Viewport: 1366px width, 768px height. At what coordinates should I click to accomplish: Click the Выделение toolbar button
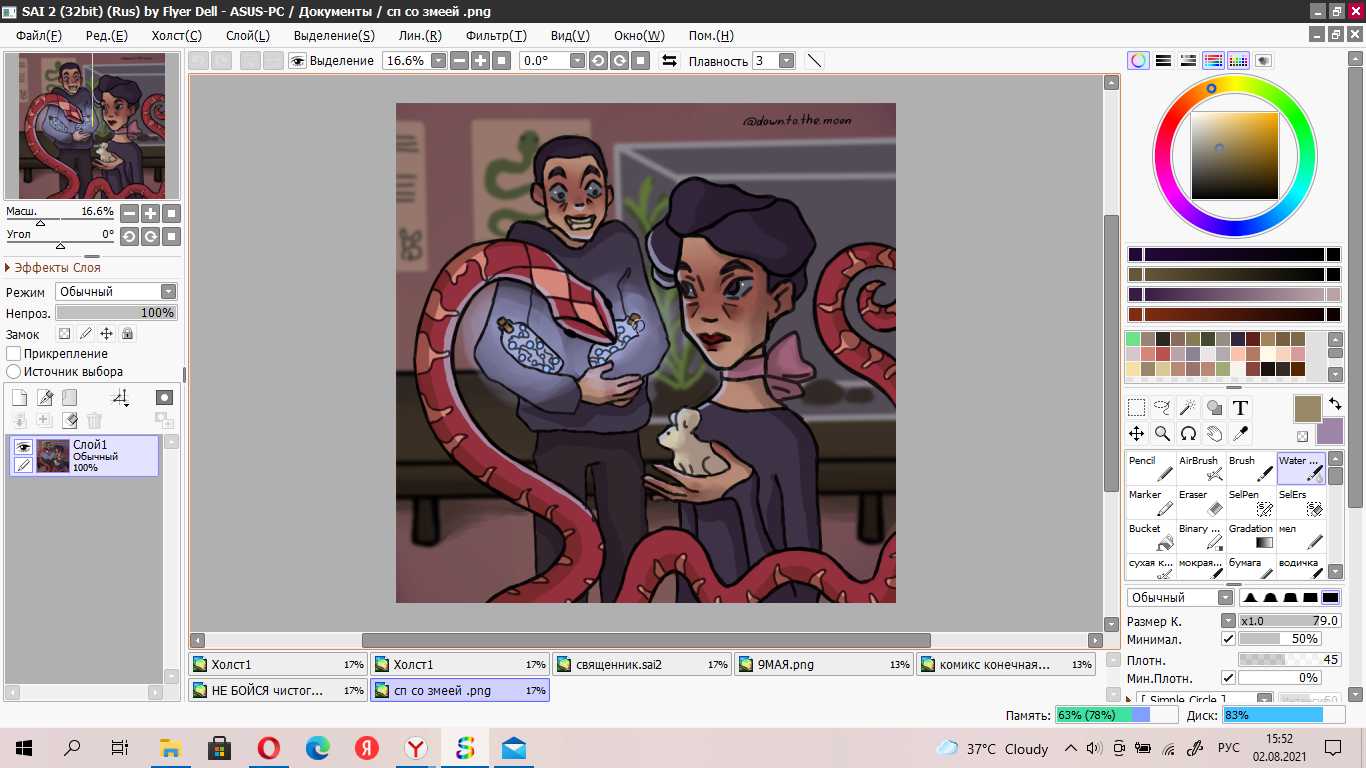coord(331,61)
